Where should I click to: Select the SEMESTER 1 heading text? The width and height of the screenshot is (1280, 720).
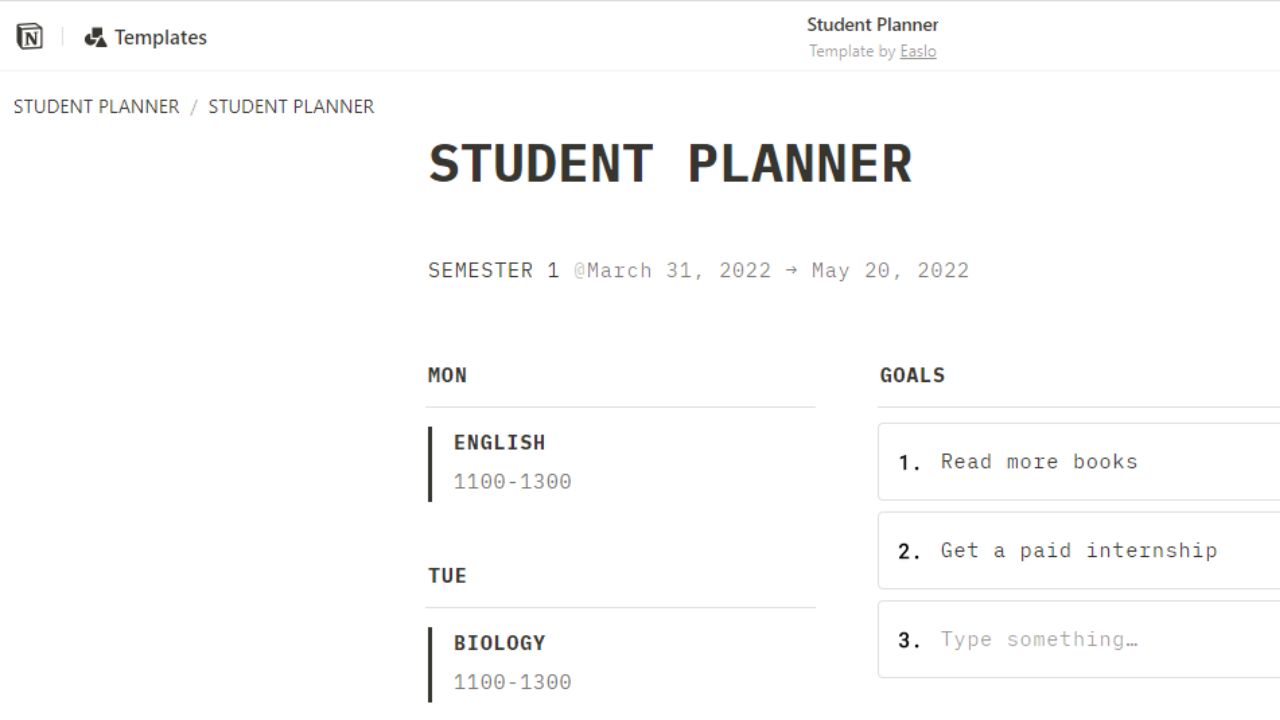point(492,270)
